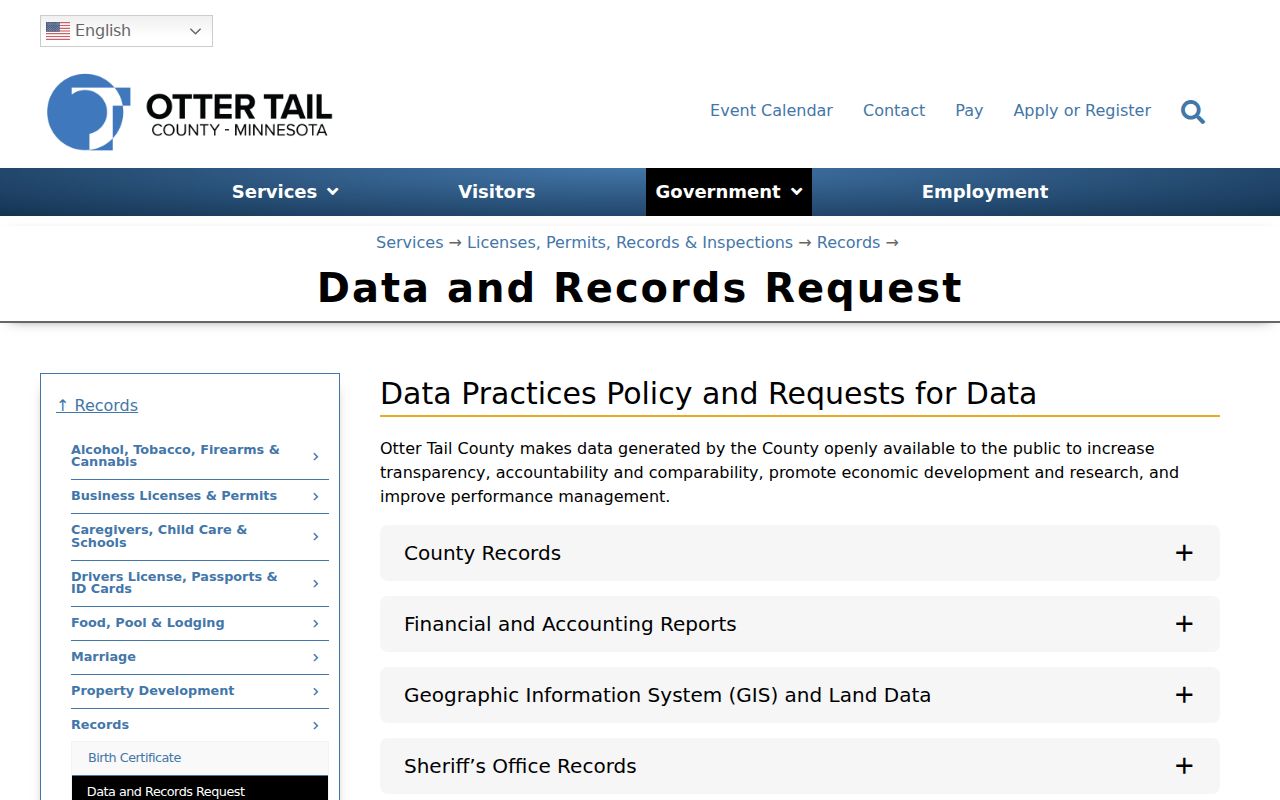Click chevron beside Caregivers, Child Care & Schools
This screenshot has width=1280, height=800.
coord(315,536)
